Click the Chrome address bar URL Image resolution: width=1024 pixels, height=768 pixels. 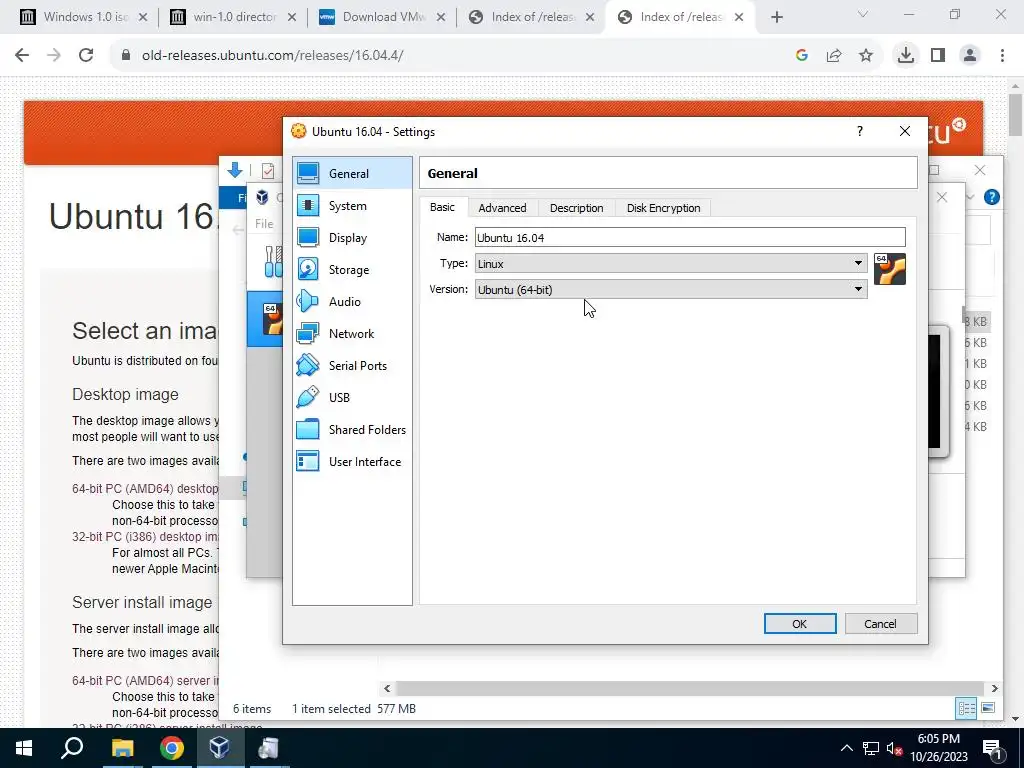272,56
